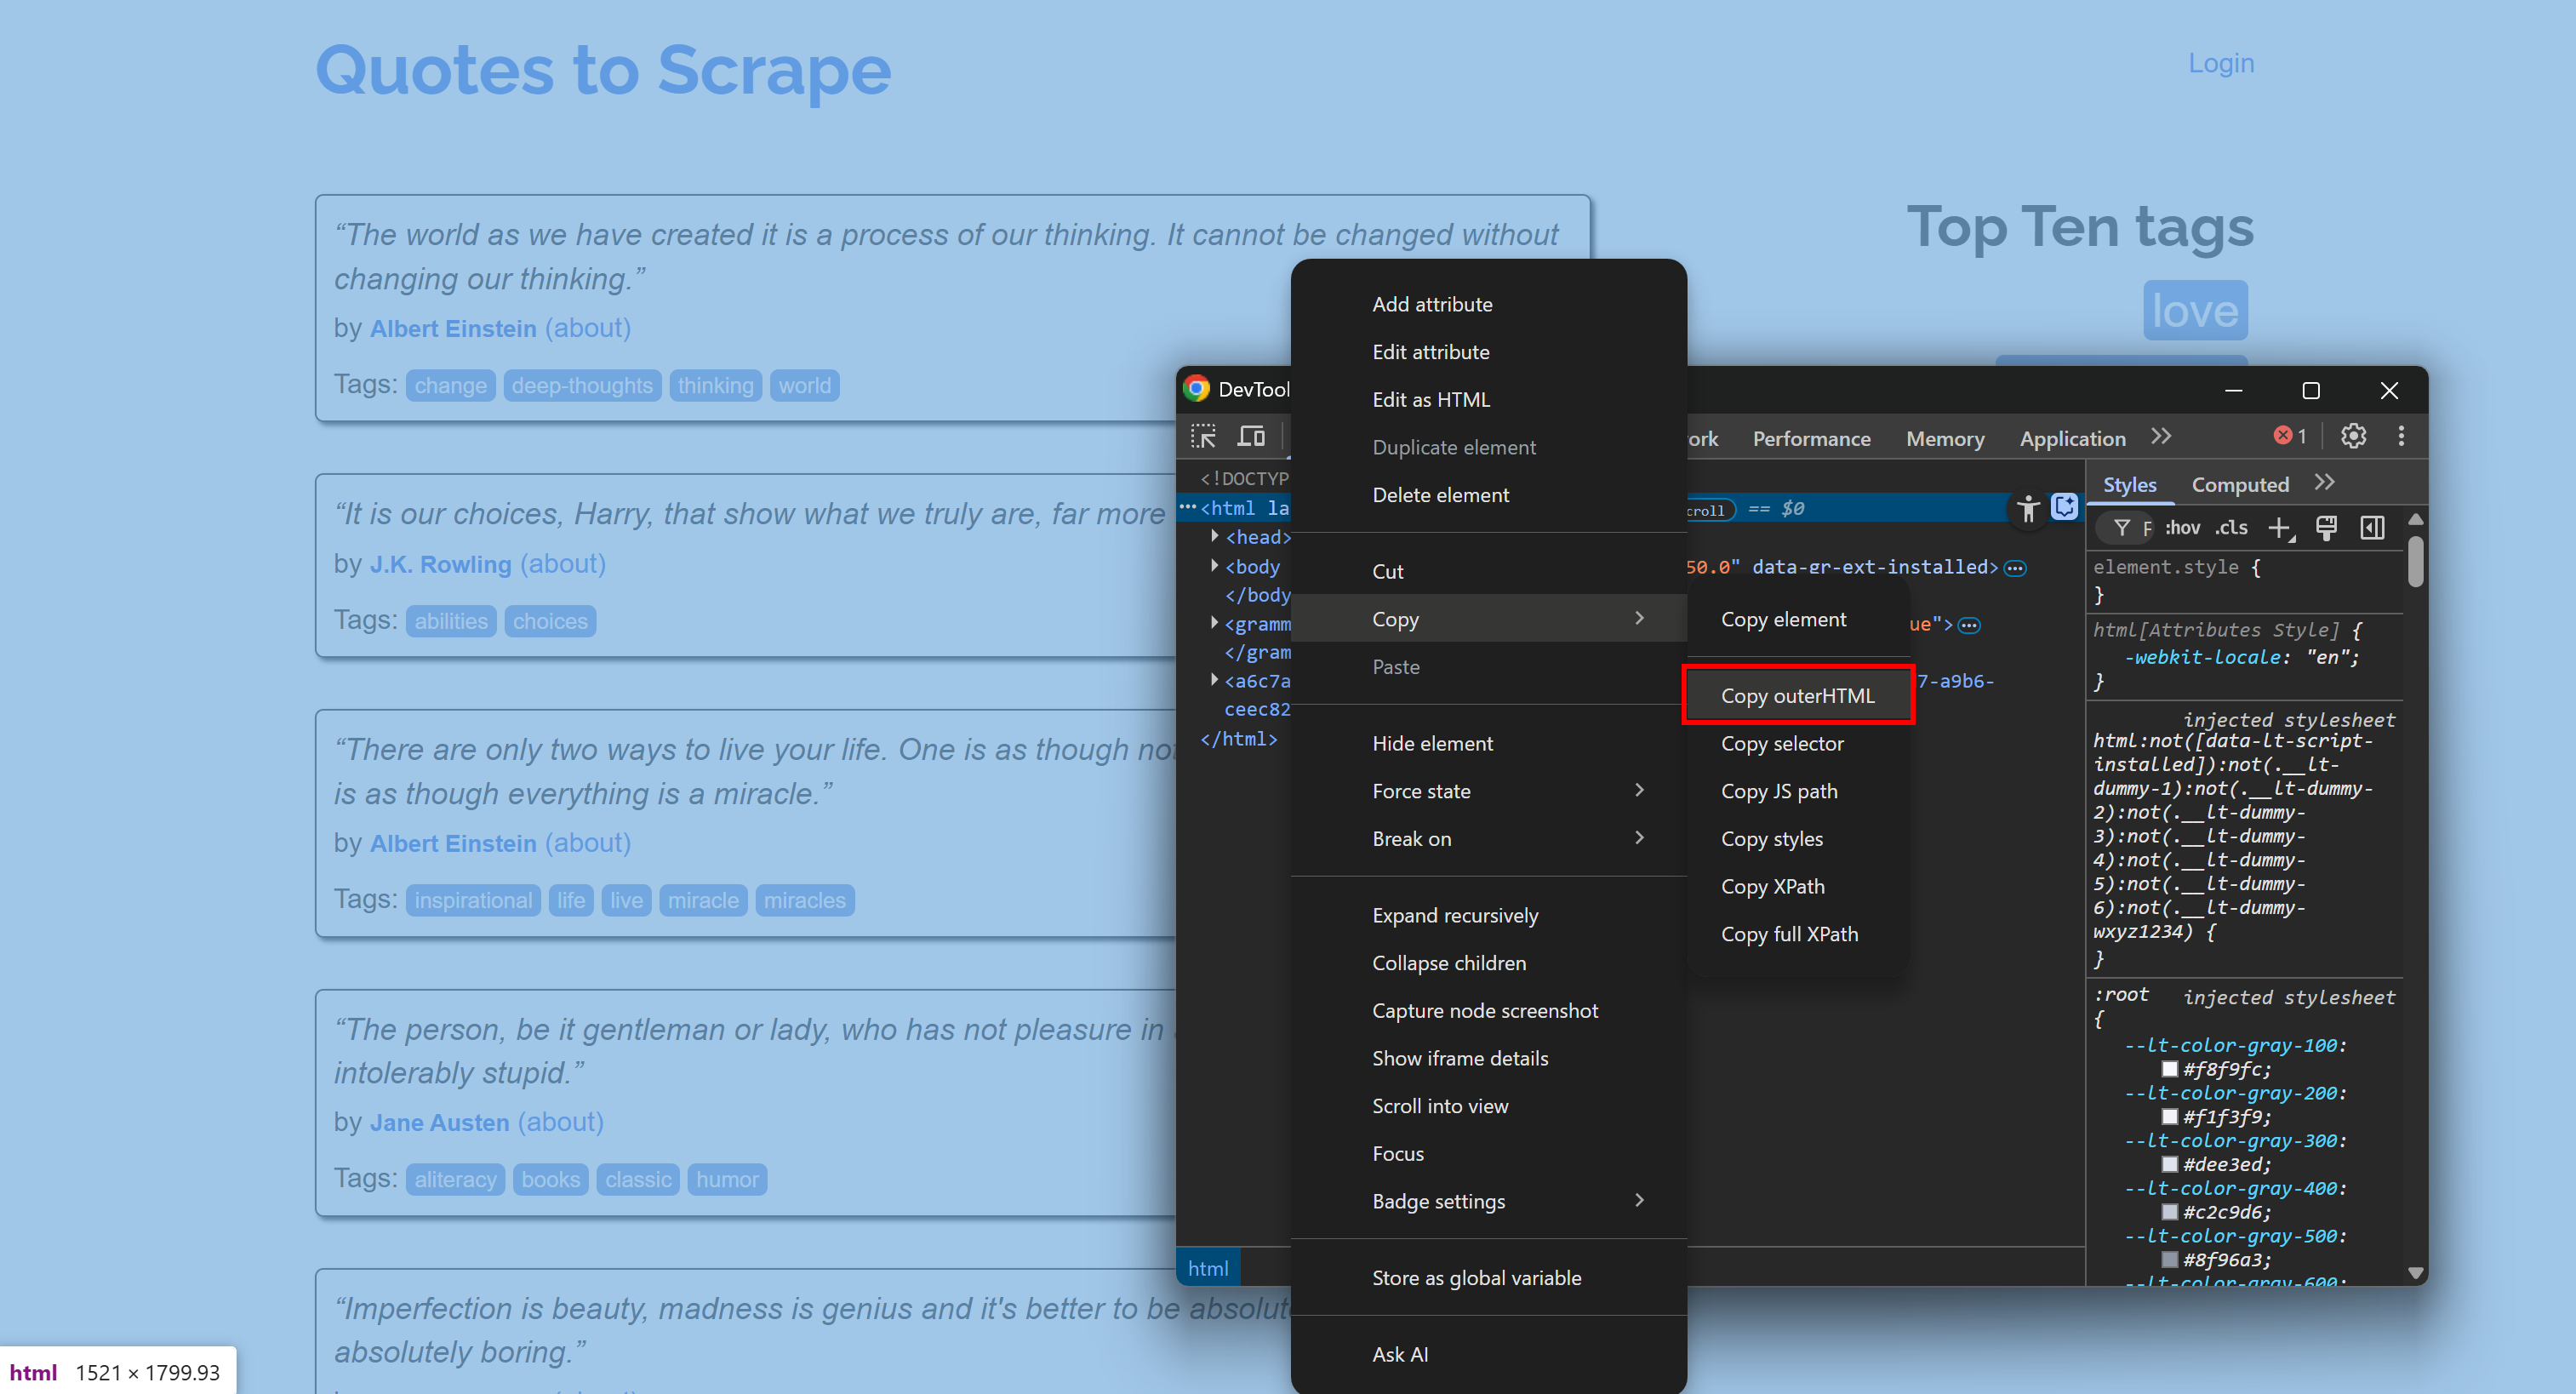Select Copy outerHTML from submenu
This screenshot has width=2576, height=1394.
pos(1797,695)
